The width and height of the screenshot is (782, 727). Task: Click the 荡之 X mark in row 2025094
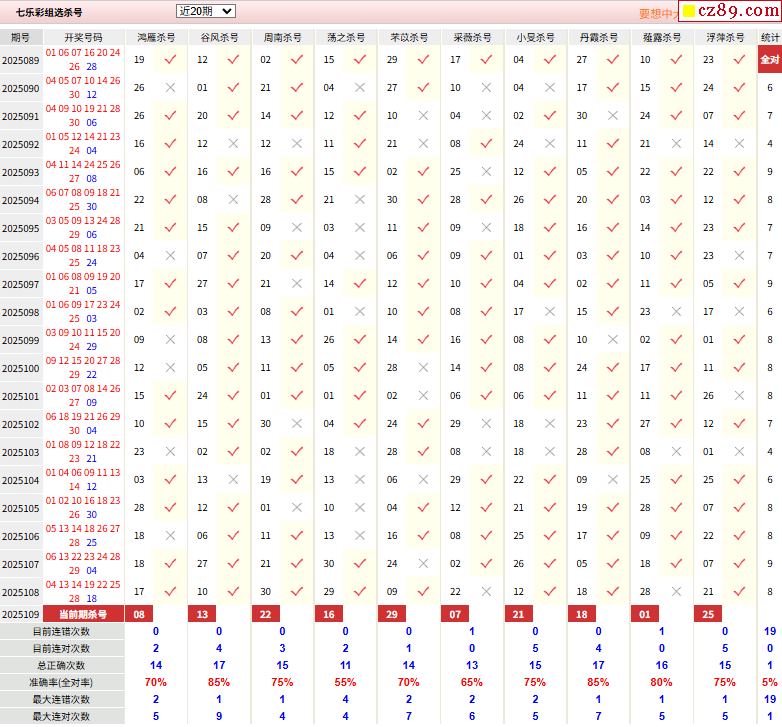coord(360,199)
